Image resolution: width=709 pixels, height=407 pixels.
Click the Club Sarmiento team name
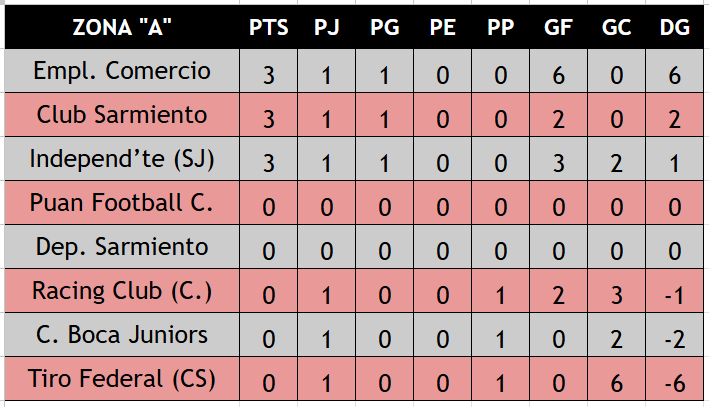click(x=122, y=114)
